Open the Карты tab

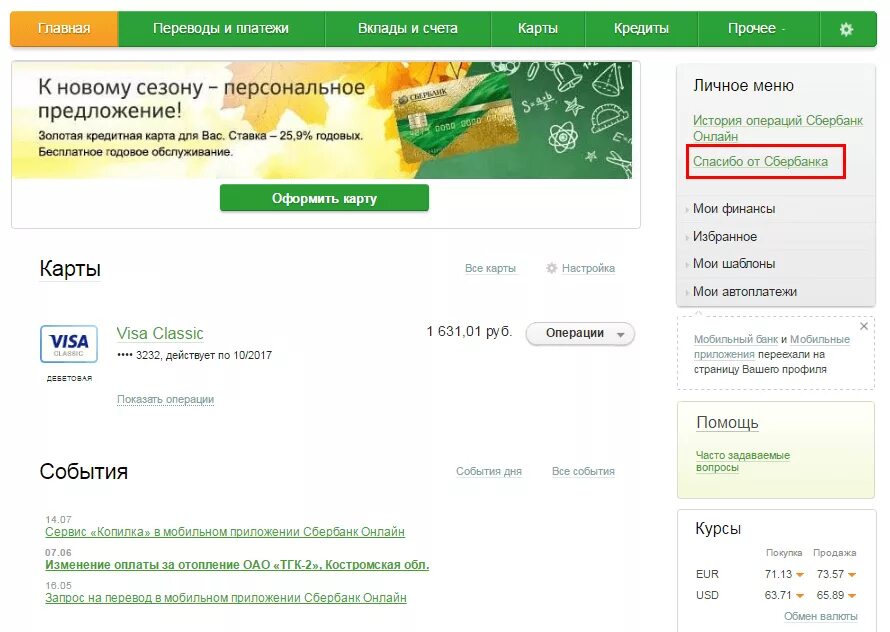coord(538,28)
